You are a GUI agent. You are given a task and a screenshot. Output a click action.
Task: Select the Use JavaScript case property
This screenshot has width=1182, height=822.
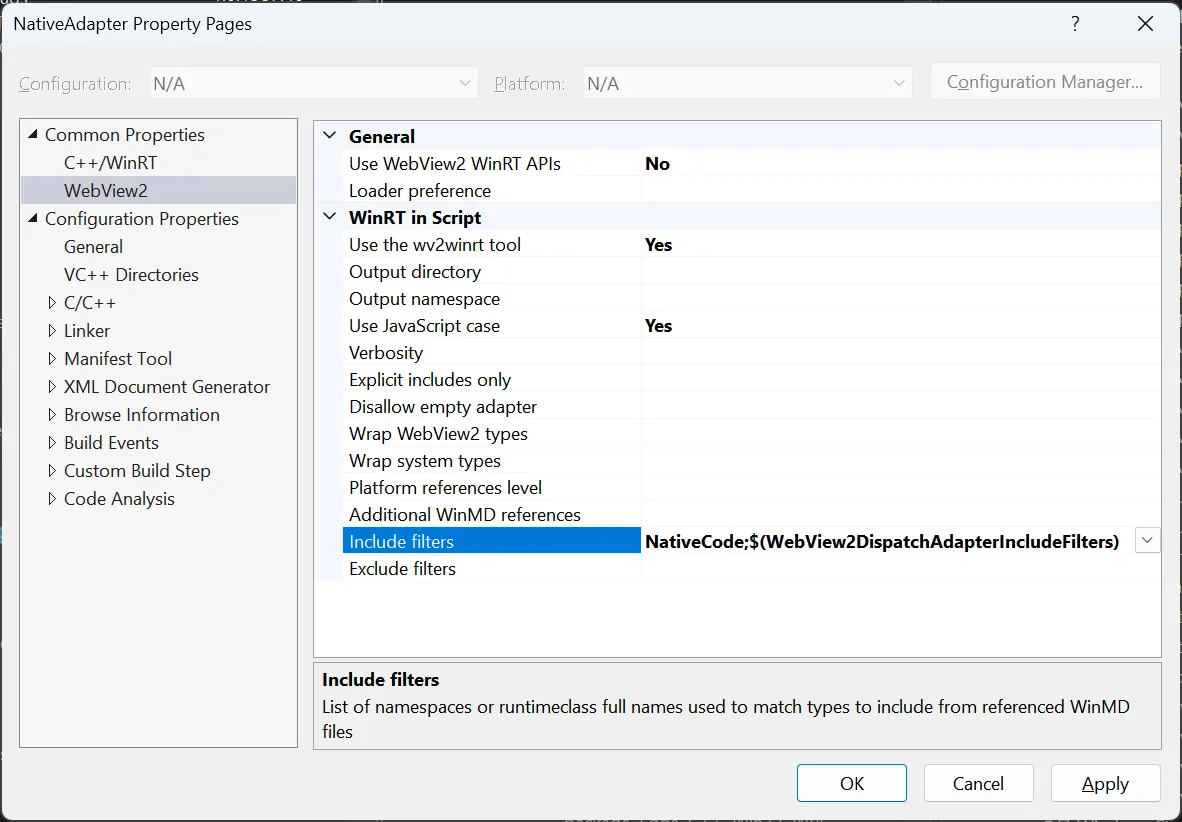pyautogui.click(x=425, y=325)
